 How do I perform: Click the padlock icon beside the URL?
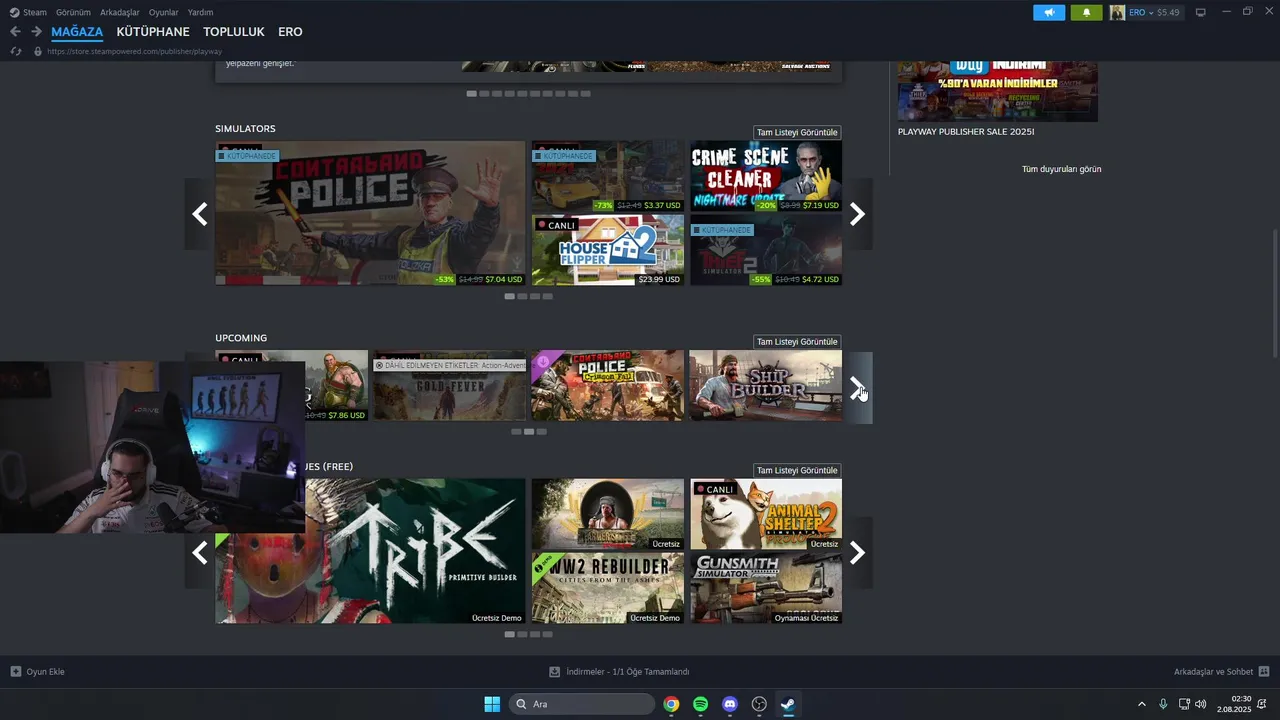tap(38, 51)
